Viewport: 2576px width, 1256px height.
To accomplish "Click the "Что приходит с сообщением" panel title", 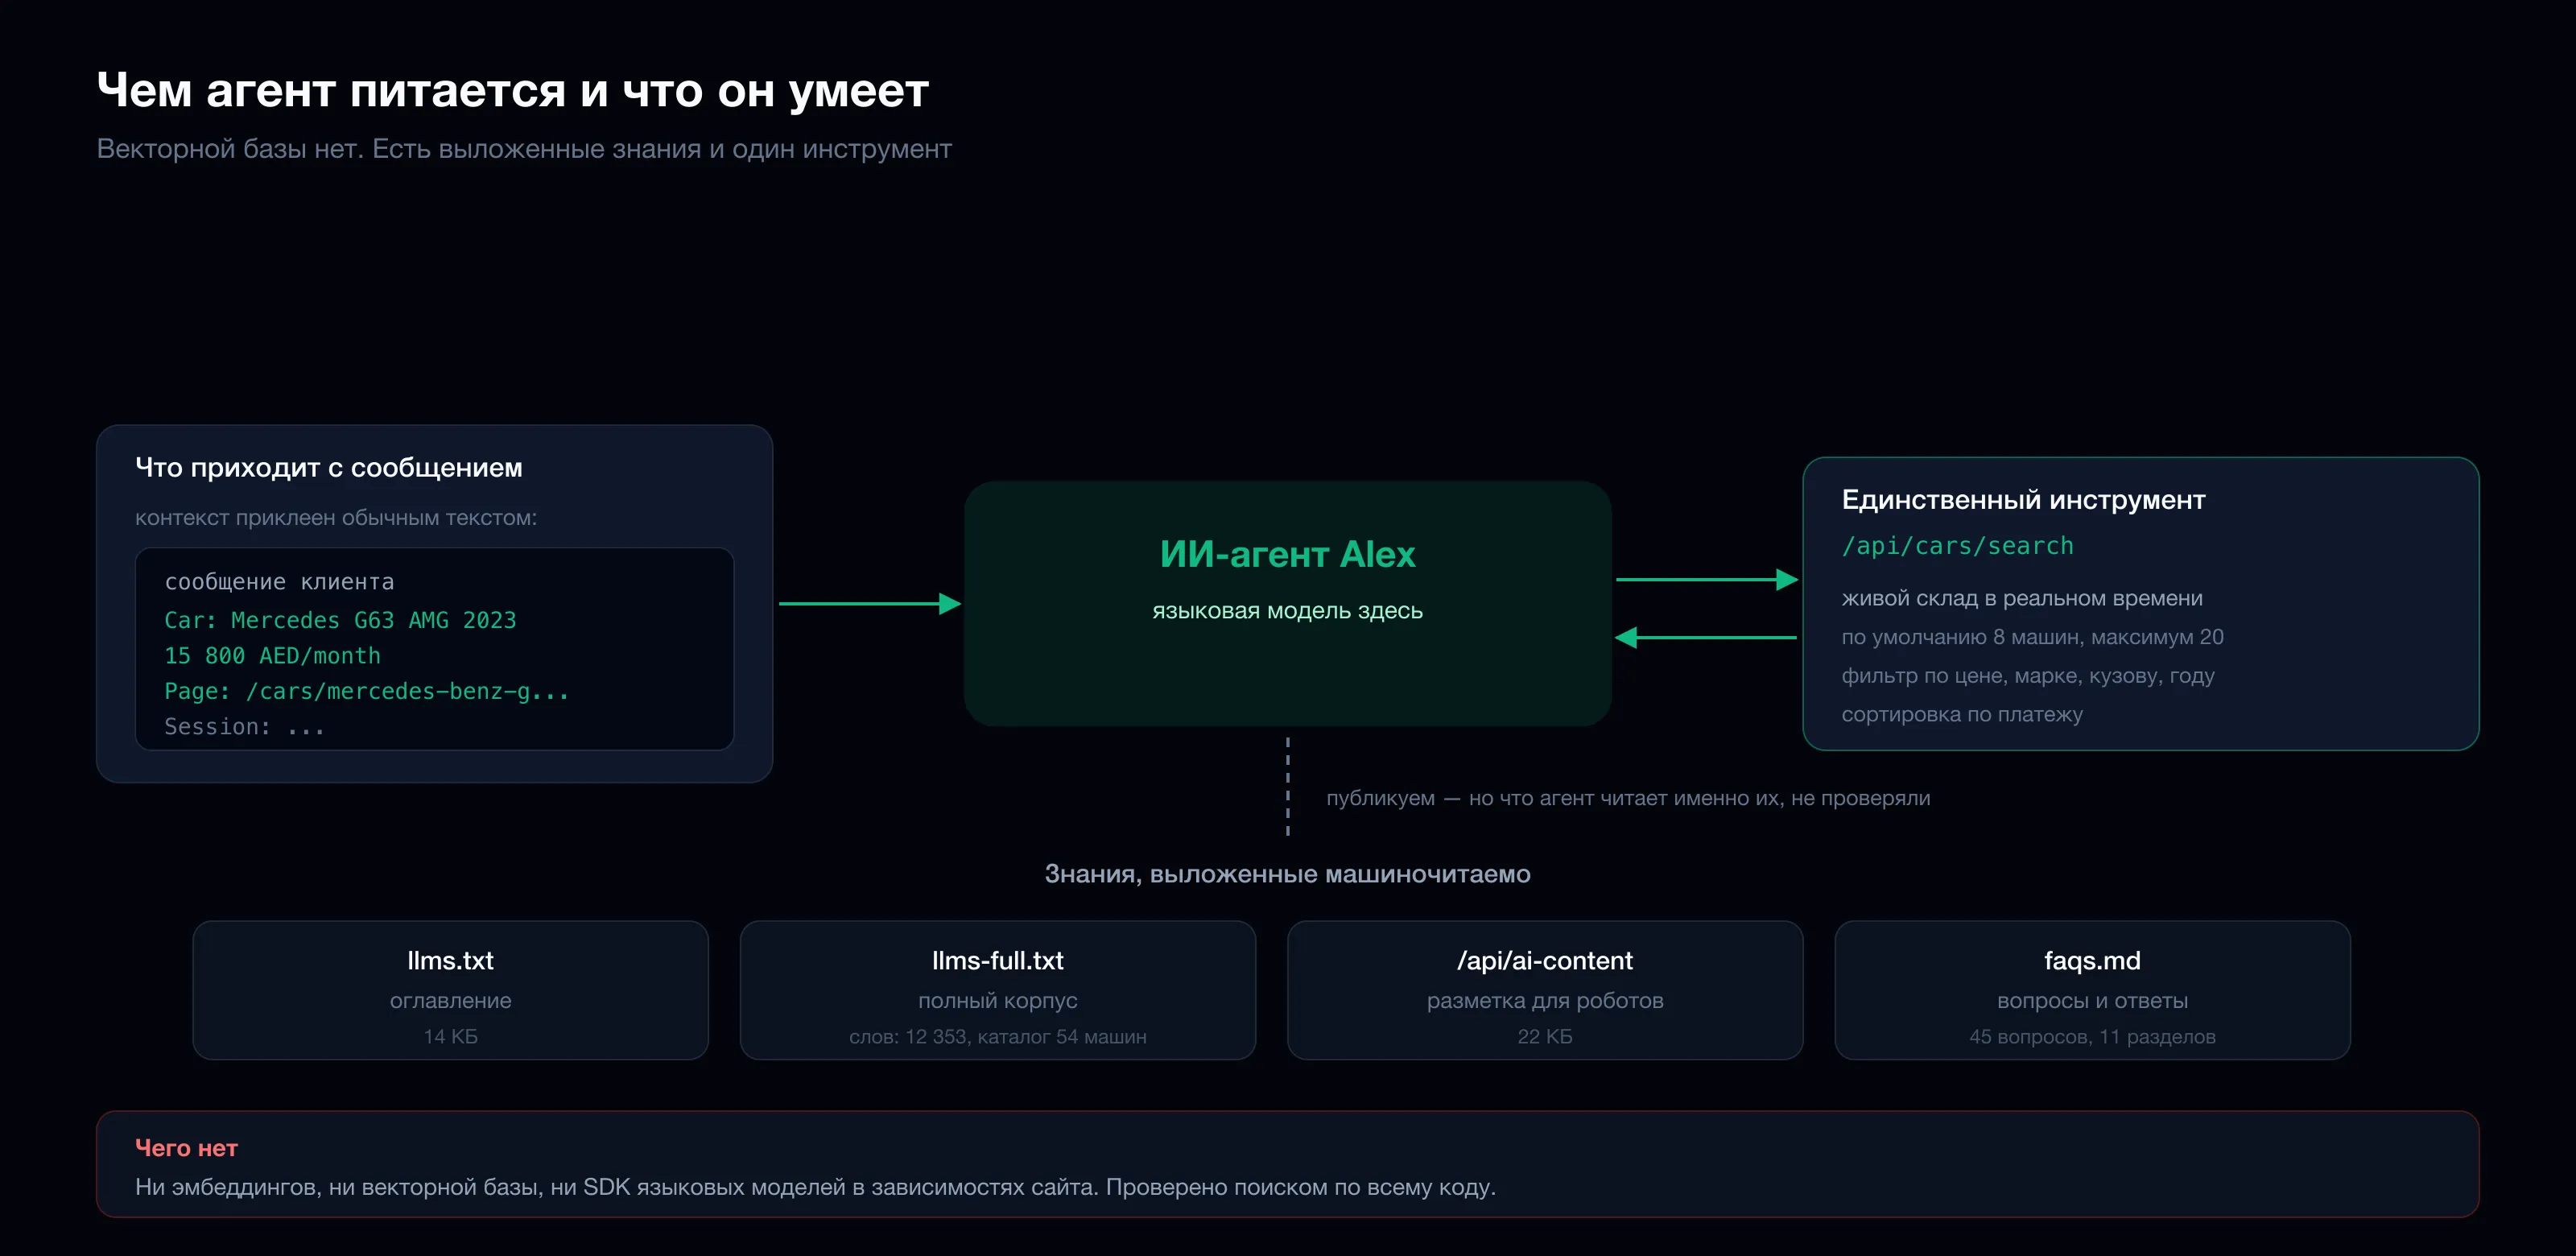I will [x=329, y=467].
